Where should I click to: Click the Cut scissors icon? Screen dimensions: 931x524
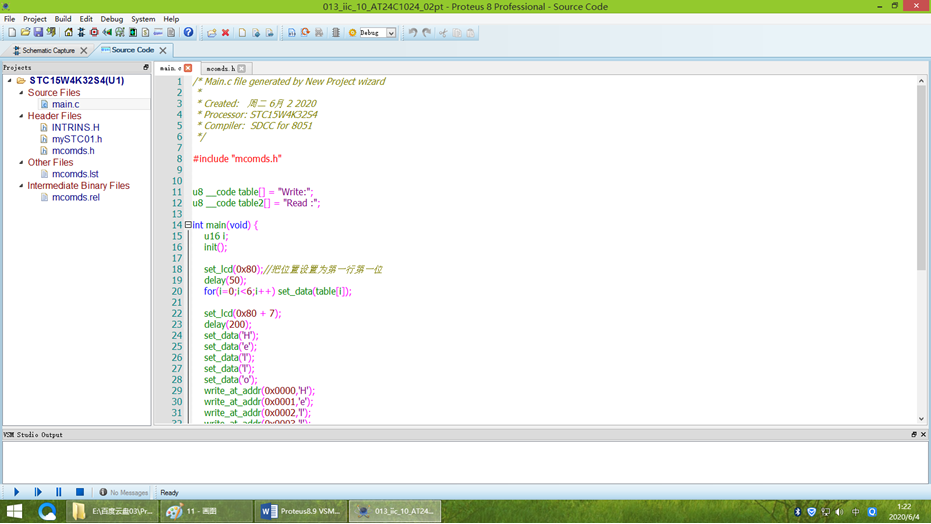pyautogui.click(x=443, y=33)
